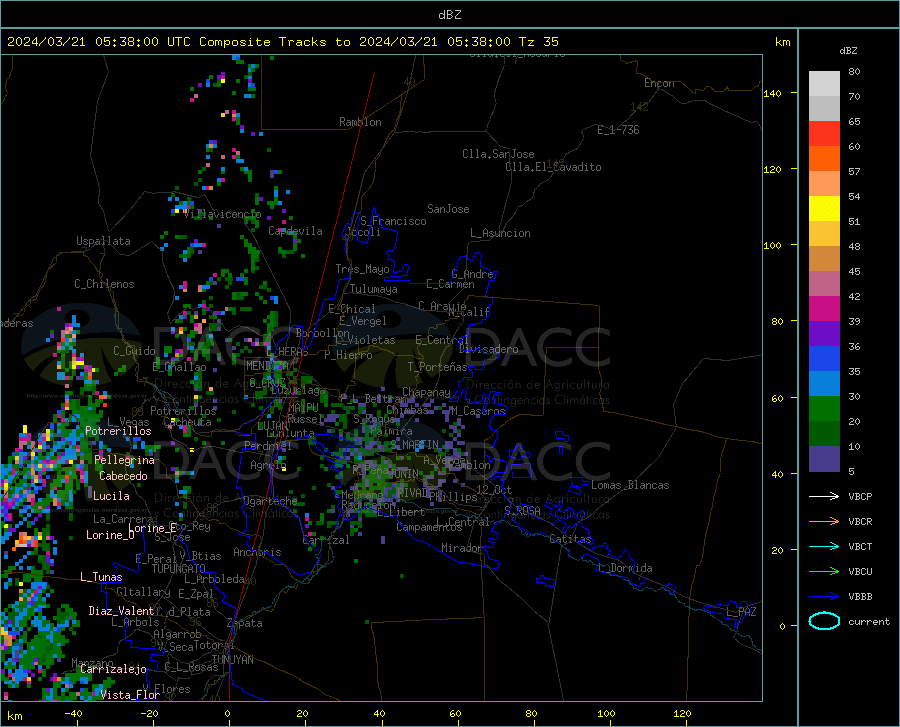Screen dimensions: 900x727
Task: Click the 120 km horizontal axis tick
Action: [682, 713]
